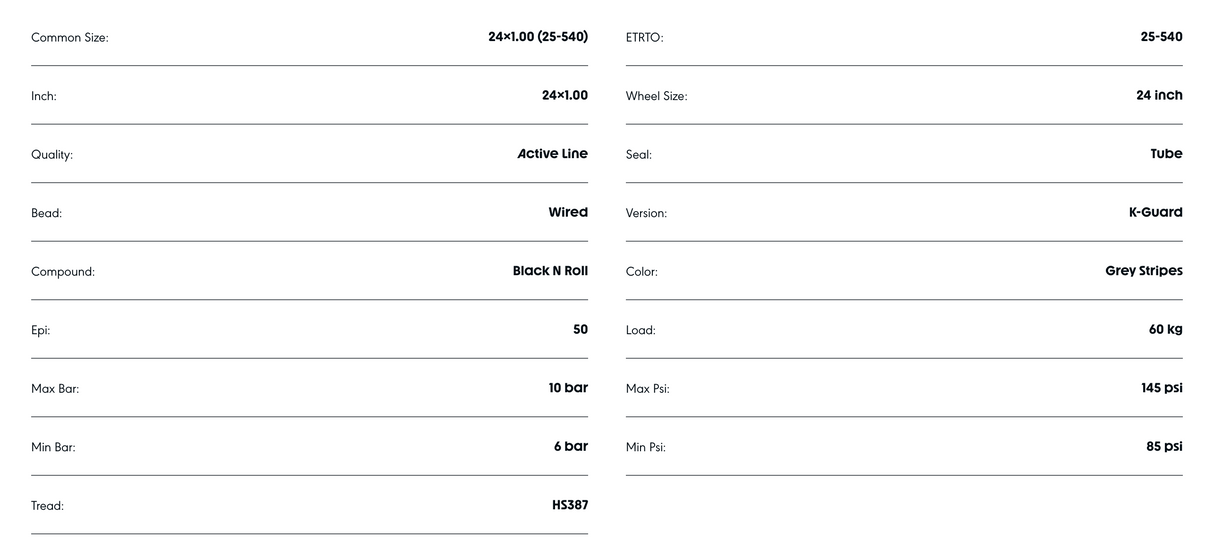This screenshot has height=540, width=1214.
Task: Click the Inch value 24×1.00
Action: (x=565, y=95)
